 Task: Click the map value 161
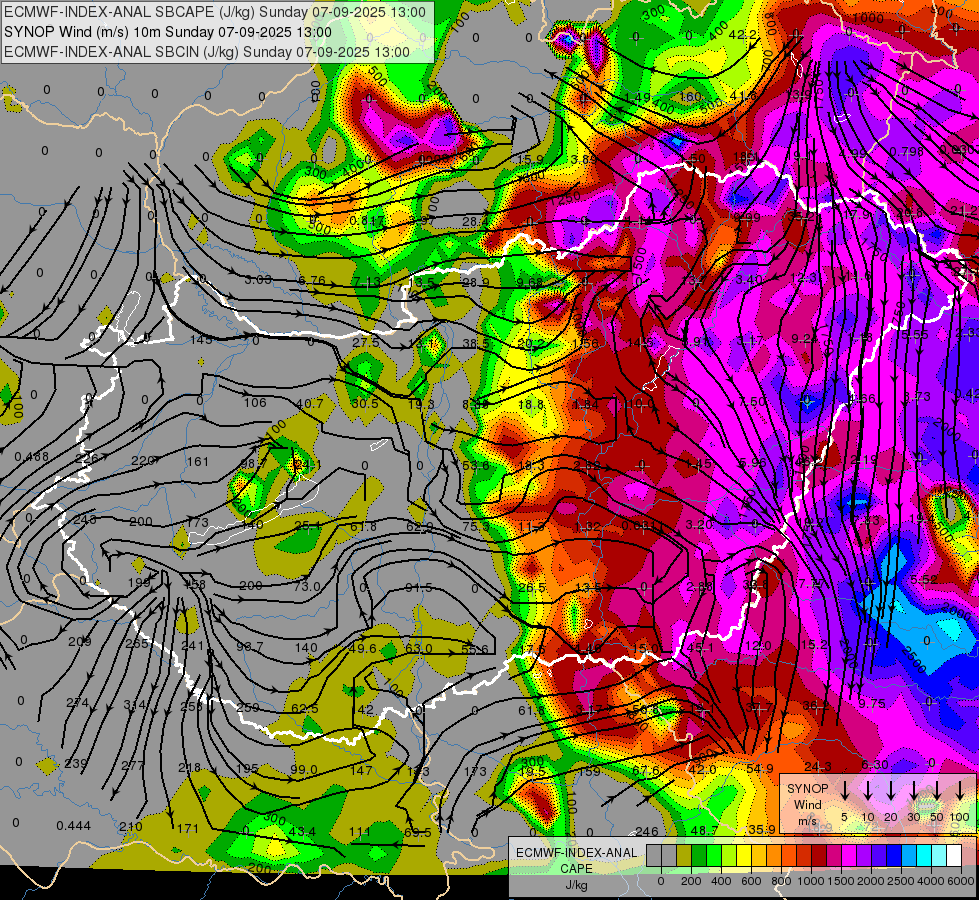197,462
